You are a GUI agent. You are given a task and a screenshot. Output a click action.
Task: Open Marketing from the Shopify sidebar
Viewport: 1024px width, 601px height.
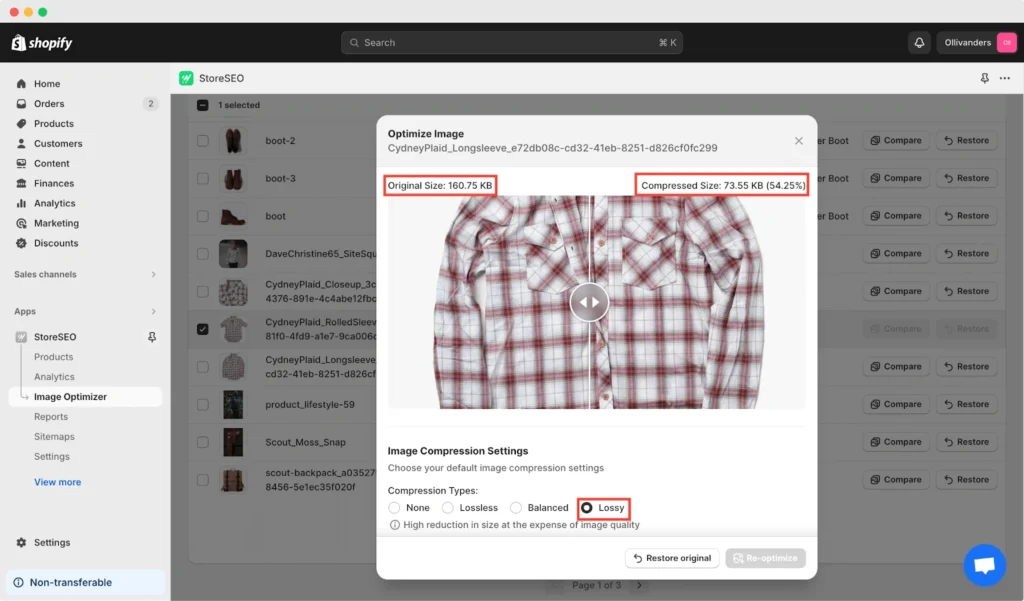(54, 223)
